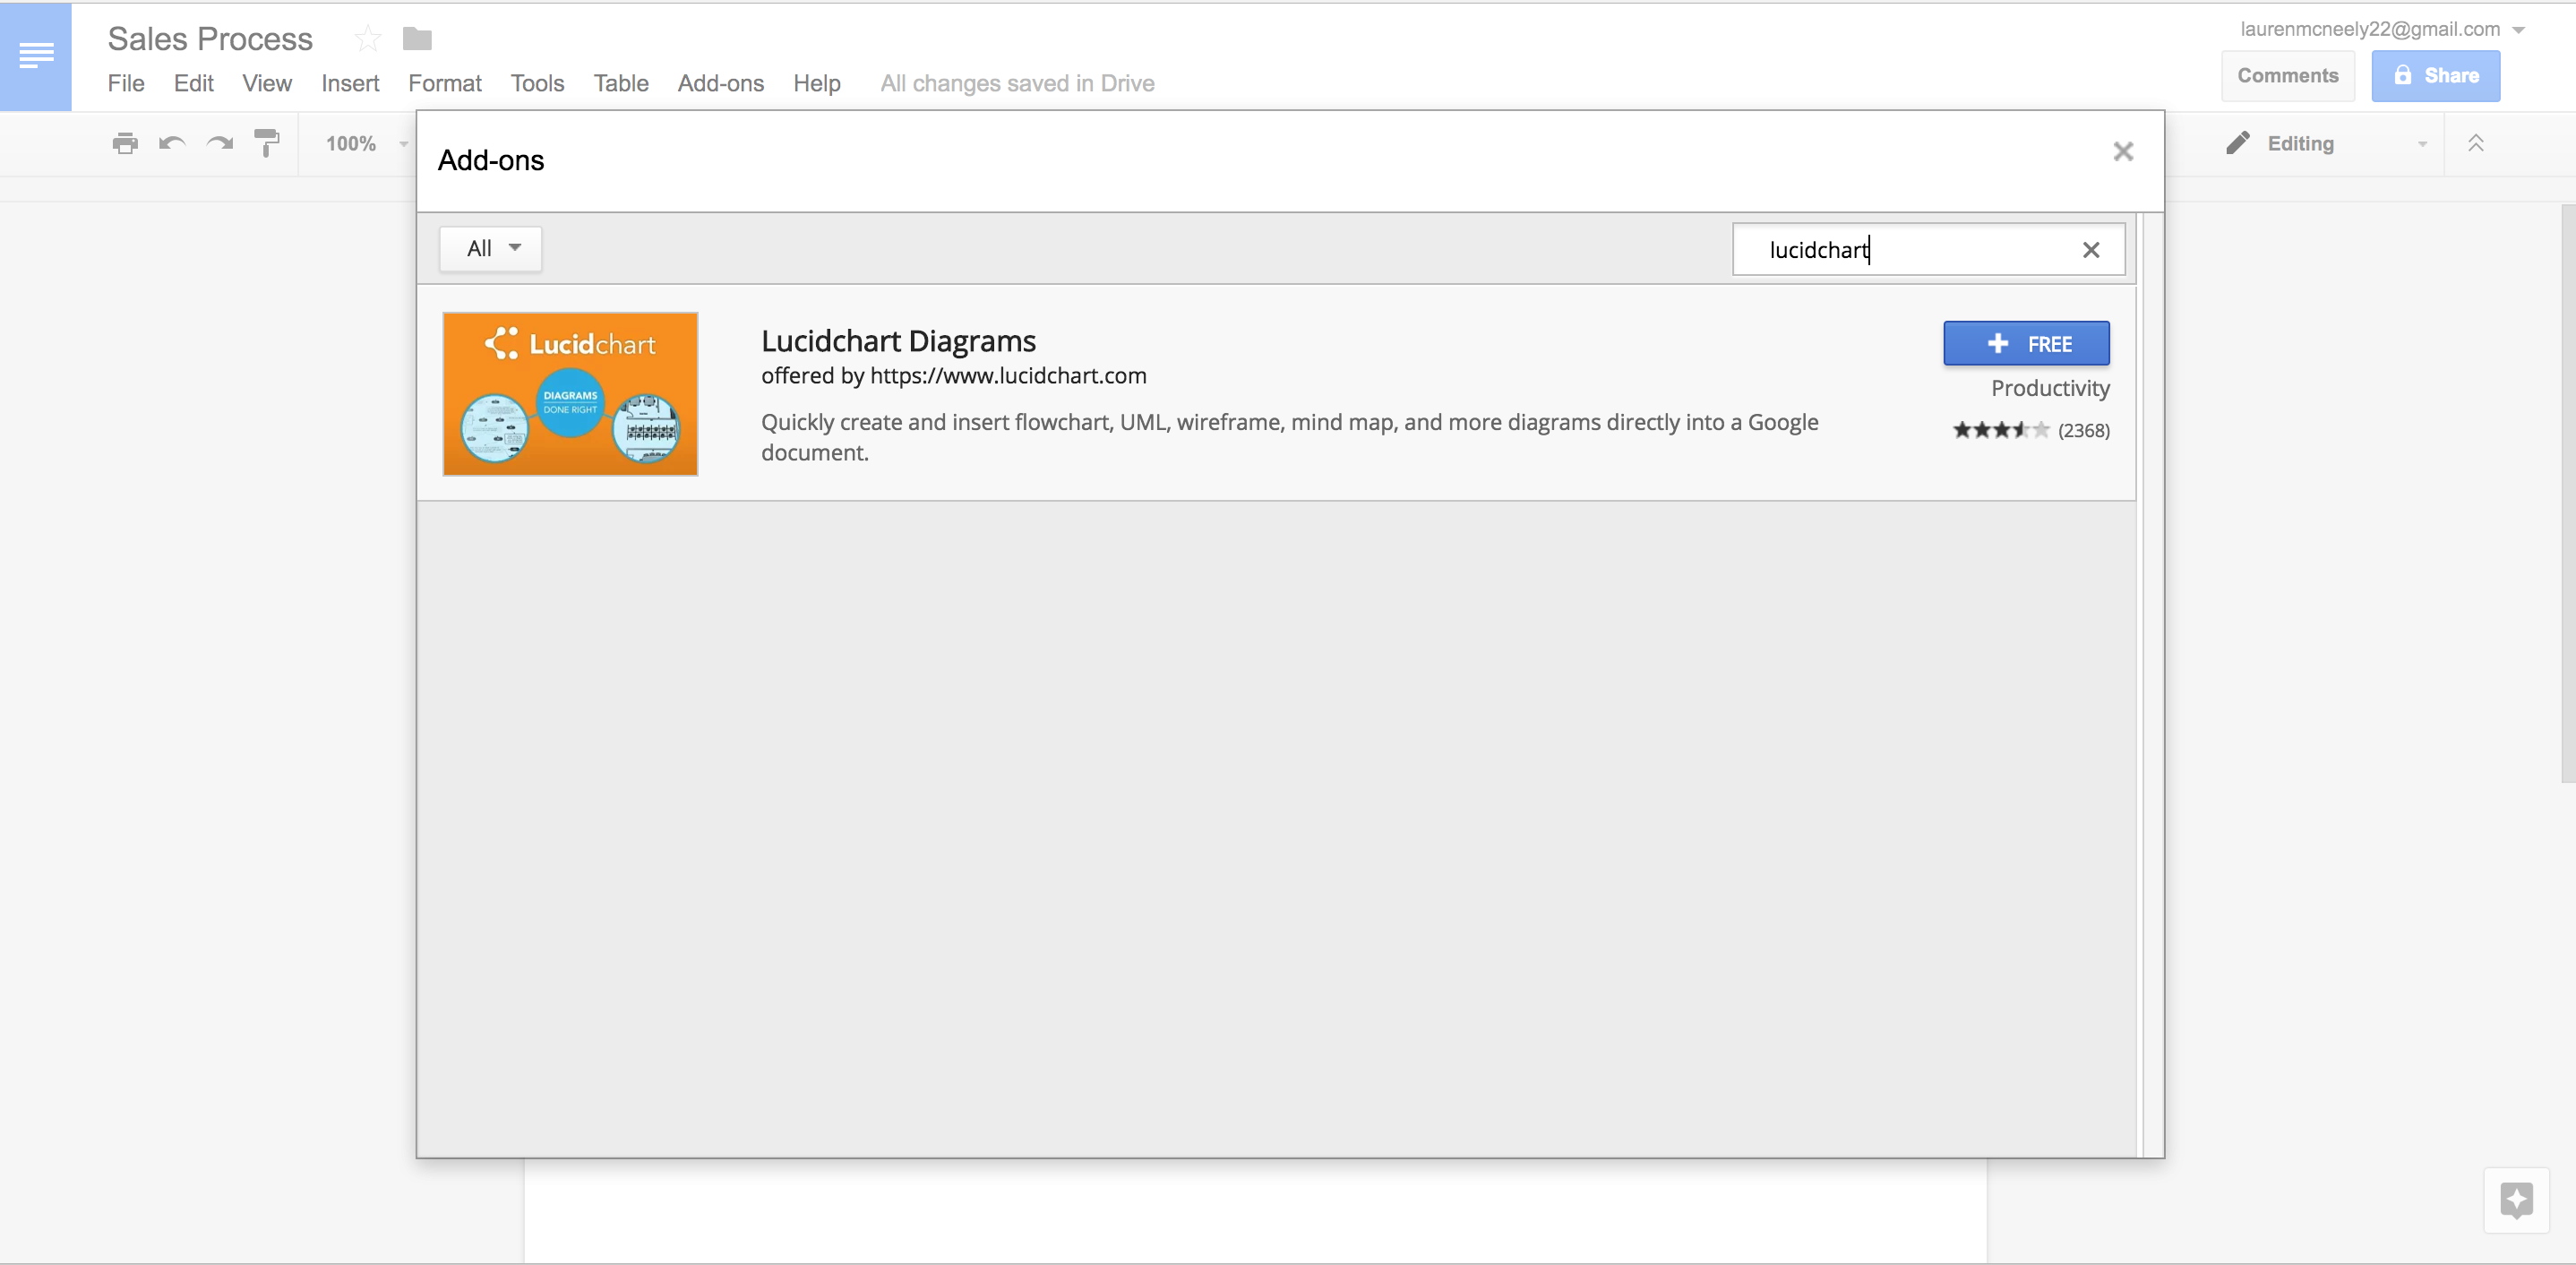The image size is (2576, 1265).
Task: Close the Add-ons dialog window
Action: pyautogui.click(x=2121, y=151)
